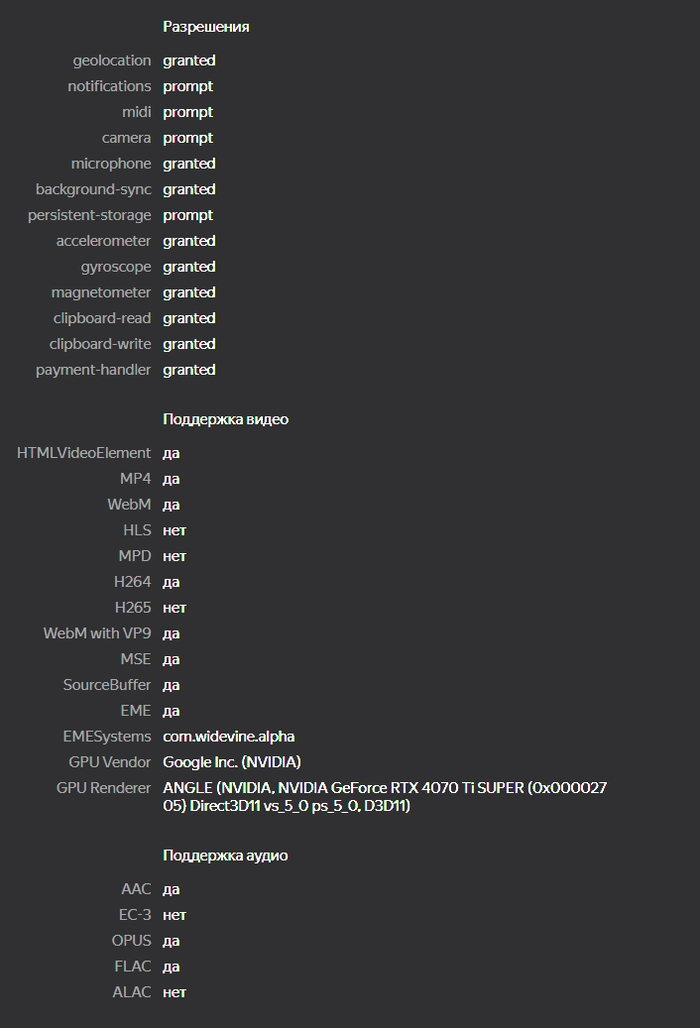The height and width of the screenshot is (1028, 700).
Task: Click the H265 row label
Action: (133, 608)
